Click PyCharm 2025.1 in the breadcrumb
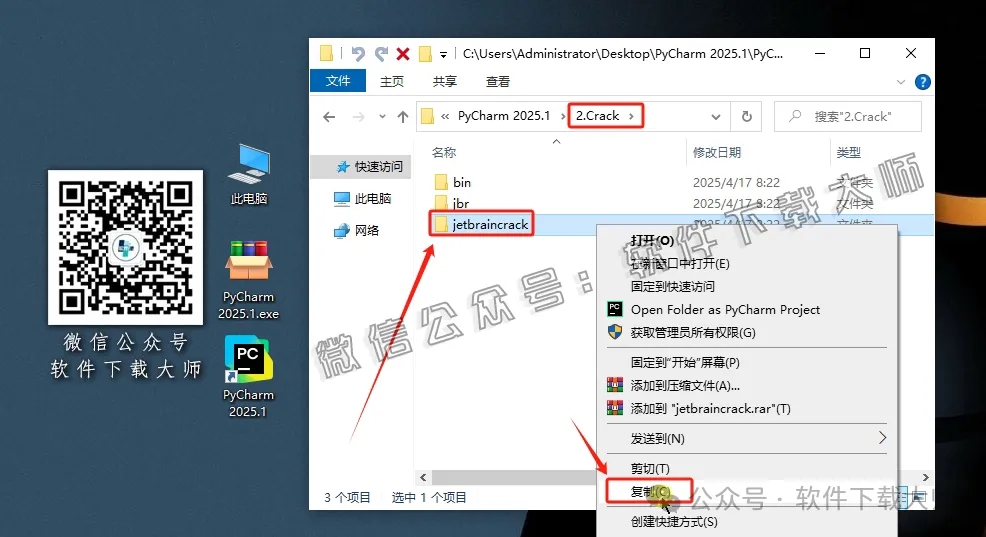Viewport: 986px width, 537px height. [x=504, y=116]
